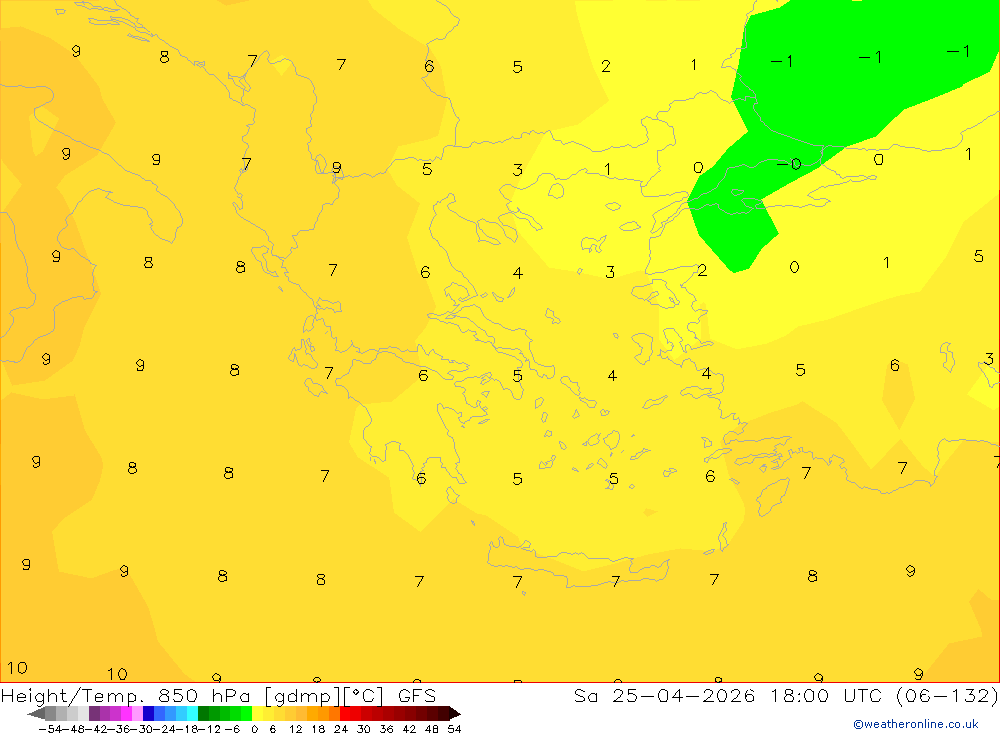Click the -6 legend label
The image size is (1000, 733).
[232, 729]
